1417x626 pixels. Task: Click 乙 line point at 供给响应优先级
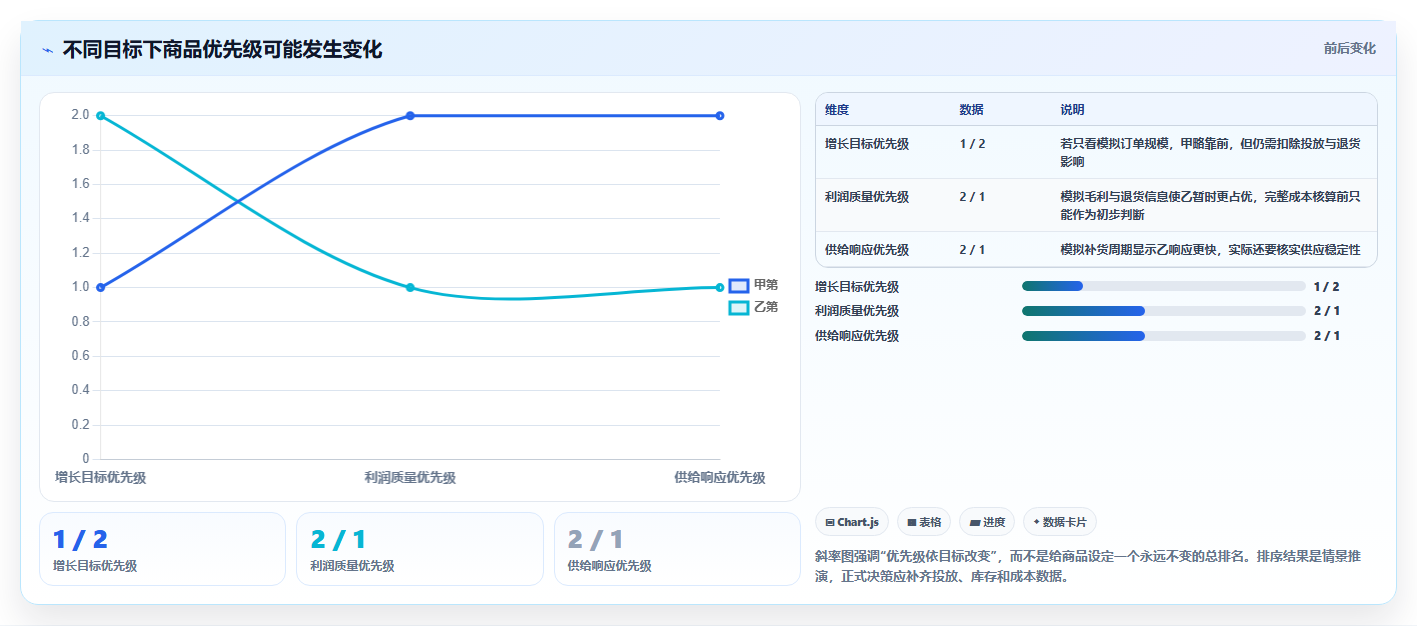pos(720,288)
